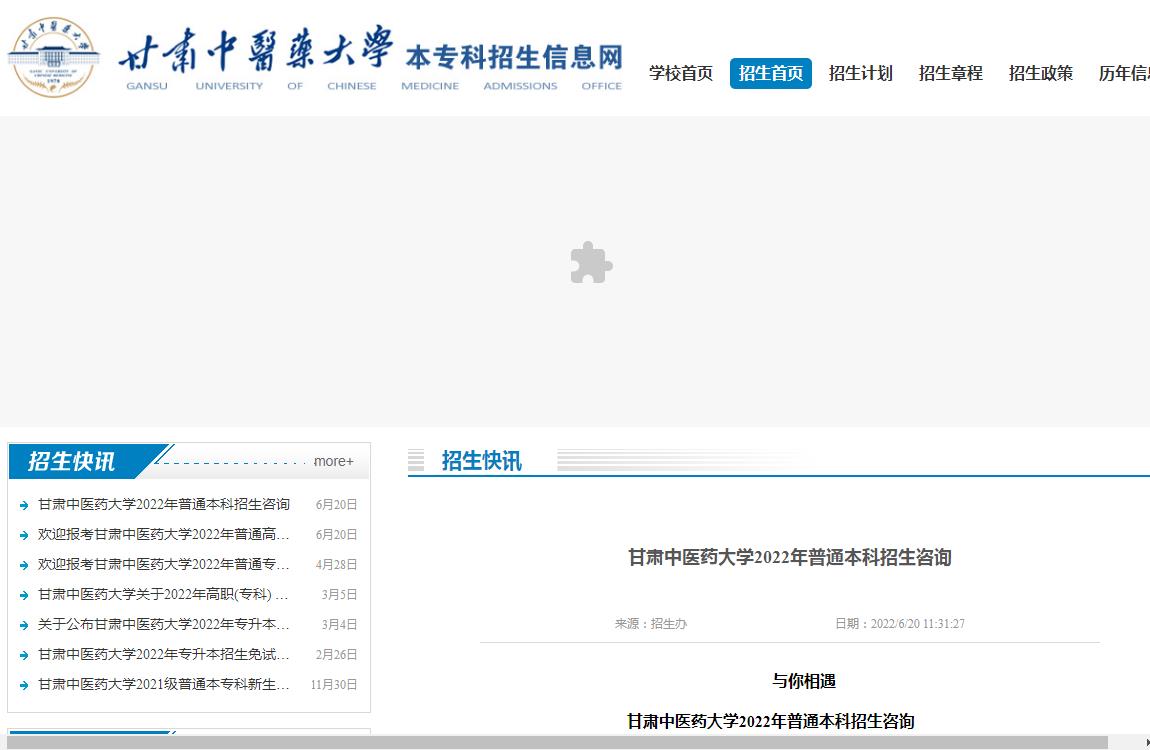Viewport: 1150px width, 750px height.
Task: Open the 招生计划 menu item
Action: (861, 73)
